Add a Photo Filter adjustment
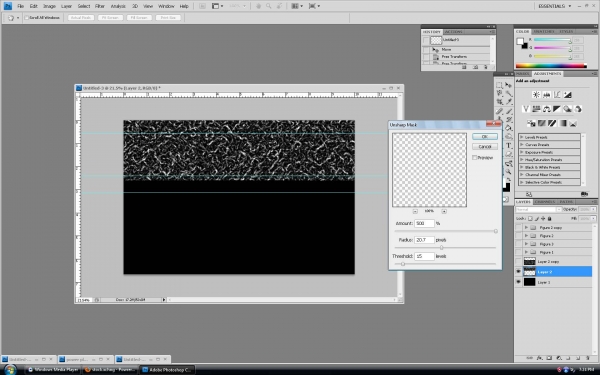 point(567,109)
